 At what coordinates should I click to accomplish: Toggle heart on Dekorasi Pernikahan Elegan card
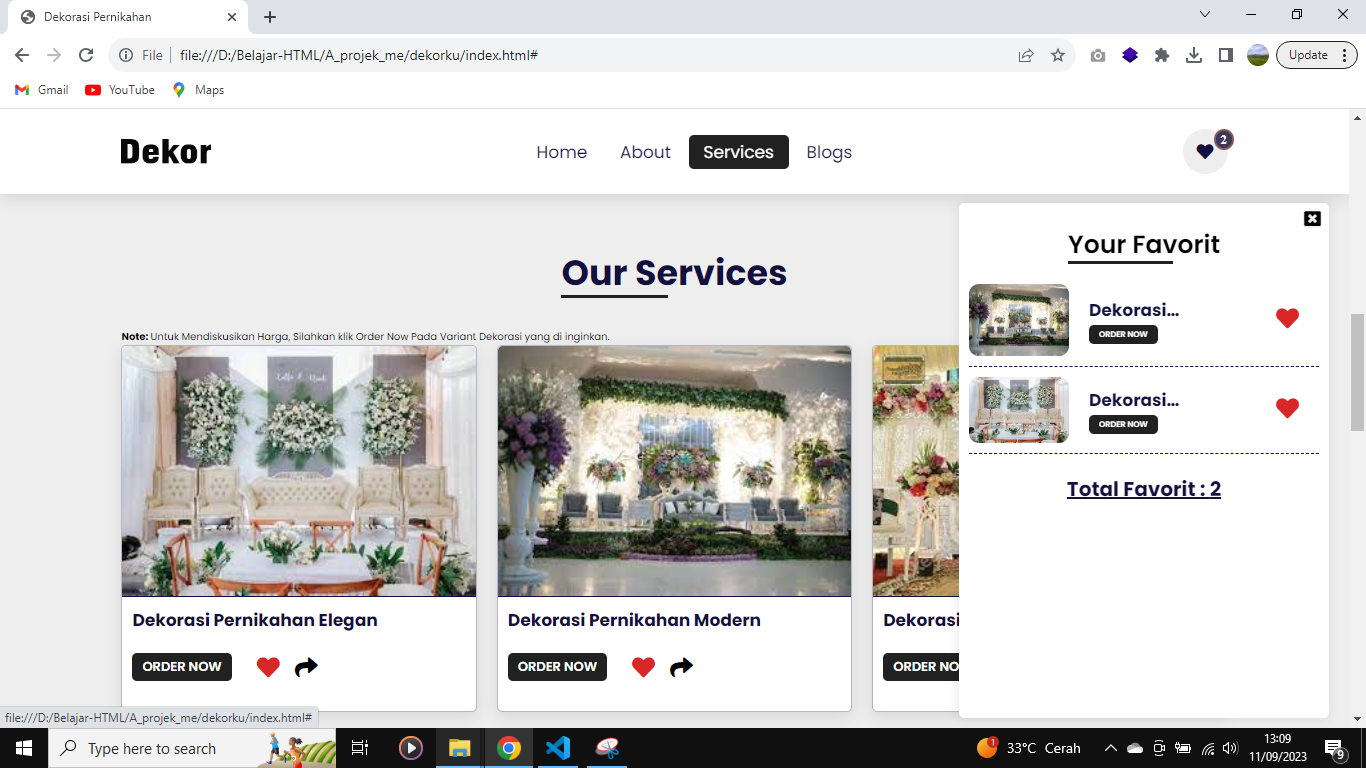pos(268,667)
